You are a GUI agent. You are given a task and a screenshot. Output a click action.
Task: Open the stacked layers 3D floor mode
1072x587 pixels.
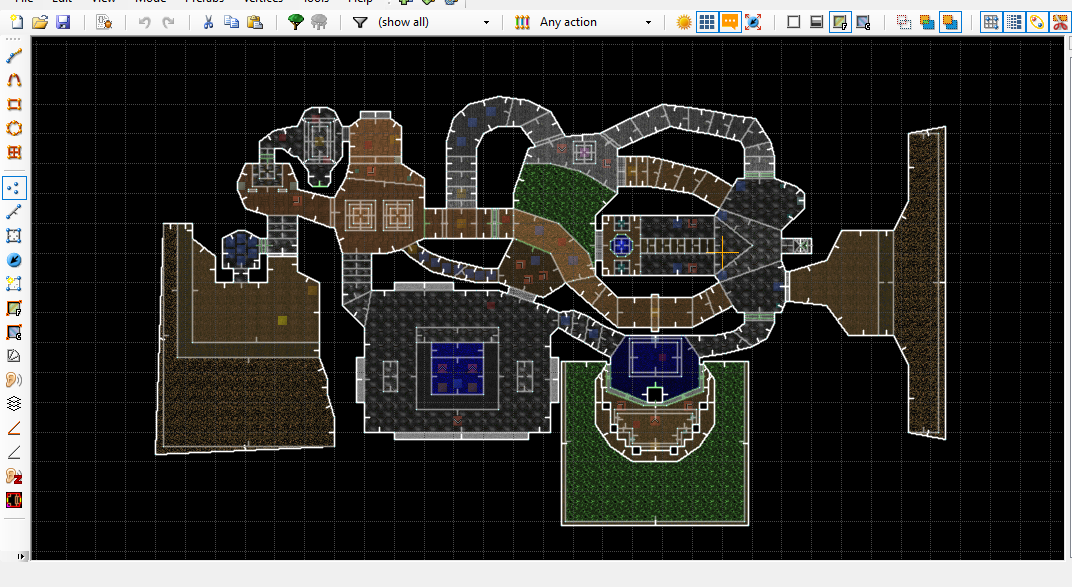[x=14, y=404]
